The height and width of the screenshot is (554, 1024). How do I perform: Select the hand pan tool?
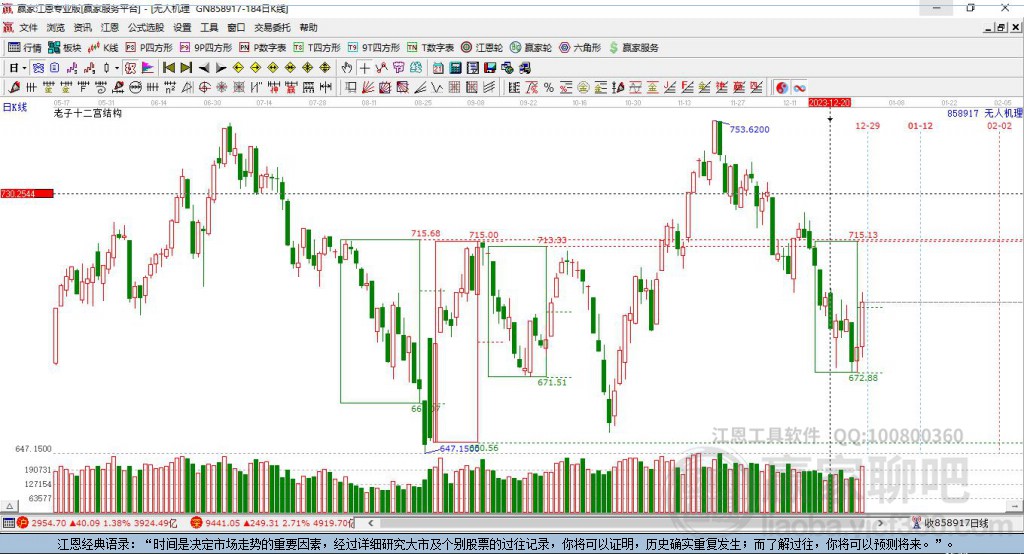pos(347,68)
